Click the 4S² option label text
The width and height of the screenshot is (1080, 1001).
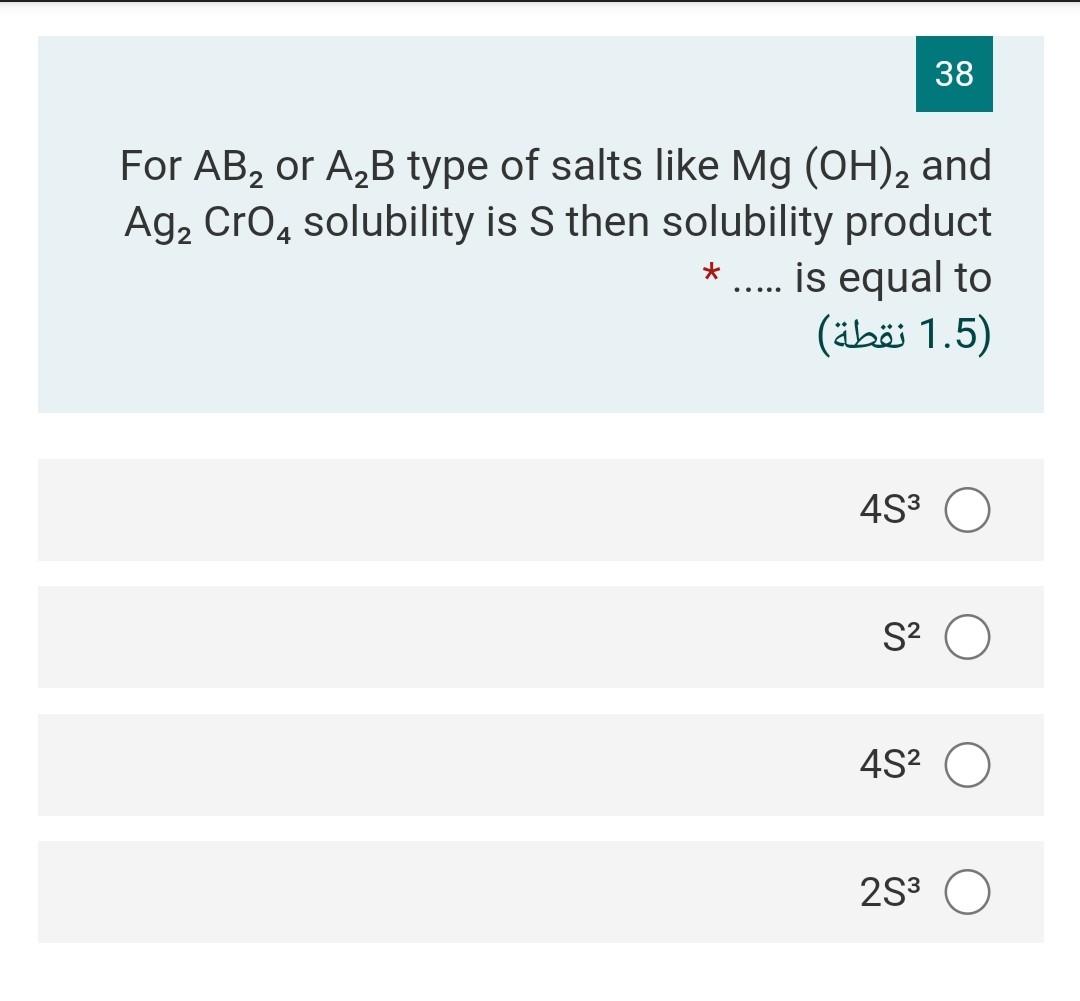click(890, 765)
